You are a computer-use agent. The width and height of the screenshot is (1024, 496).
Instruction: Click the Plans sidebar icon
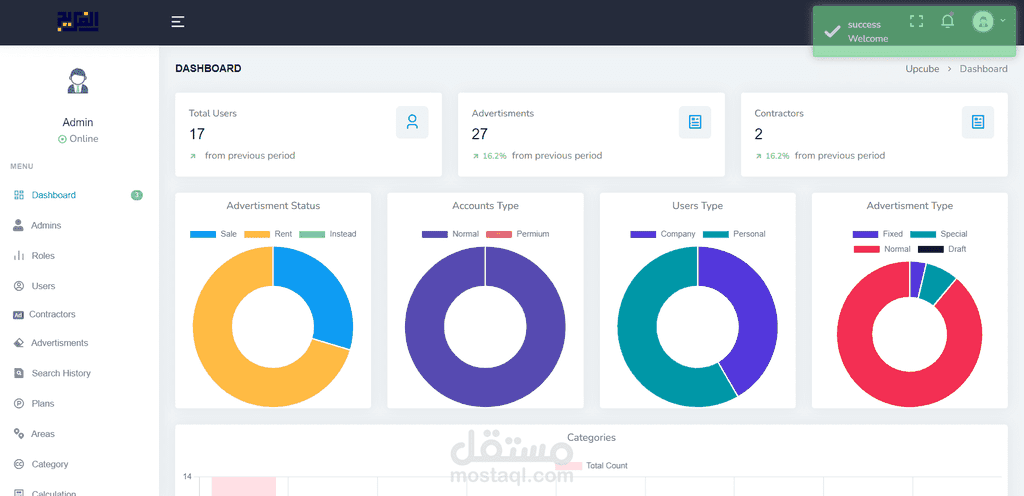[19, 403]
